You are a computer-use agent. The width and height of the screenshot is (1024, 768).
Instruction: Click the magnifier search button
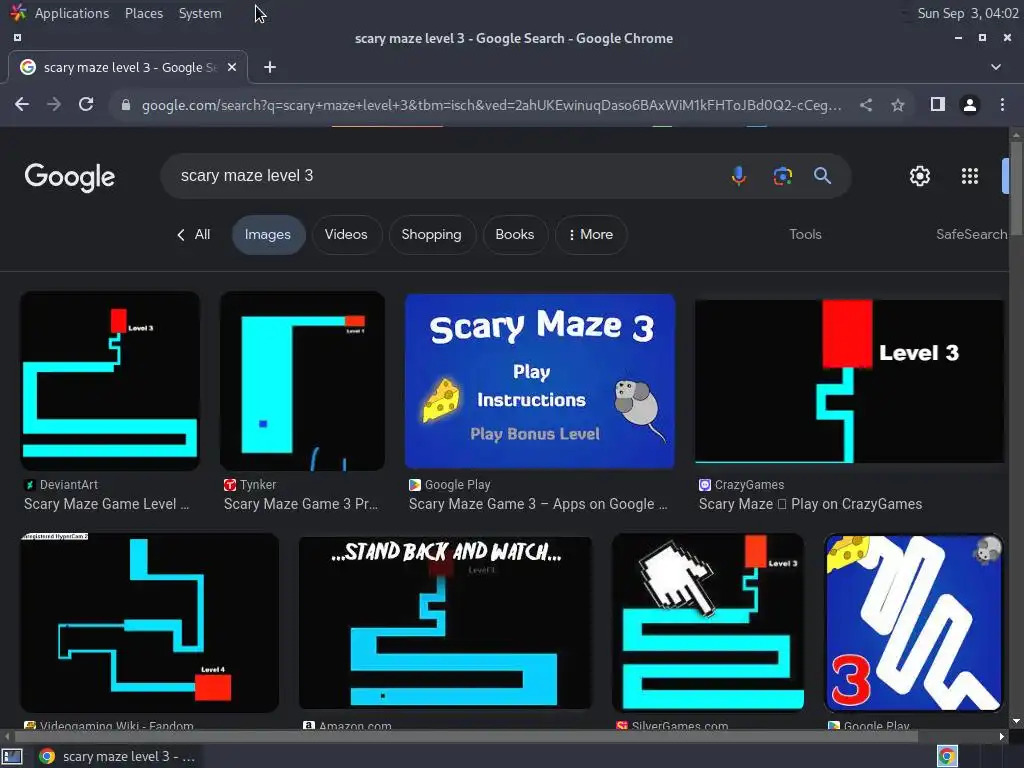(x=822, y=176)
